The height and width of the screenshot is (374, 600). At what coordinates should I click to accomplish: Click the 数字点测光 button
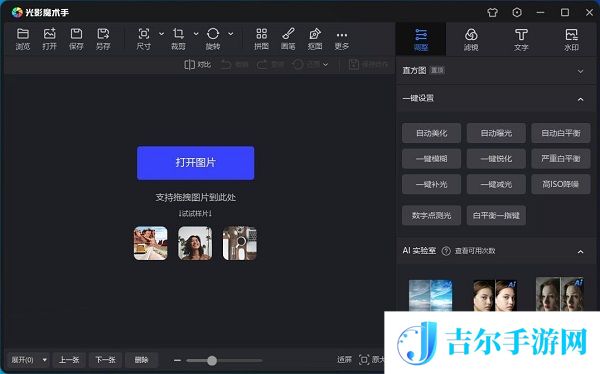coord(432,215)
